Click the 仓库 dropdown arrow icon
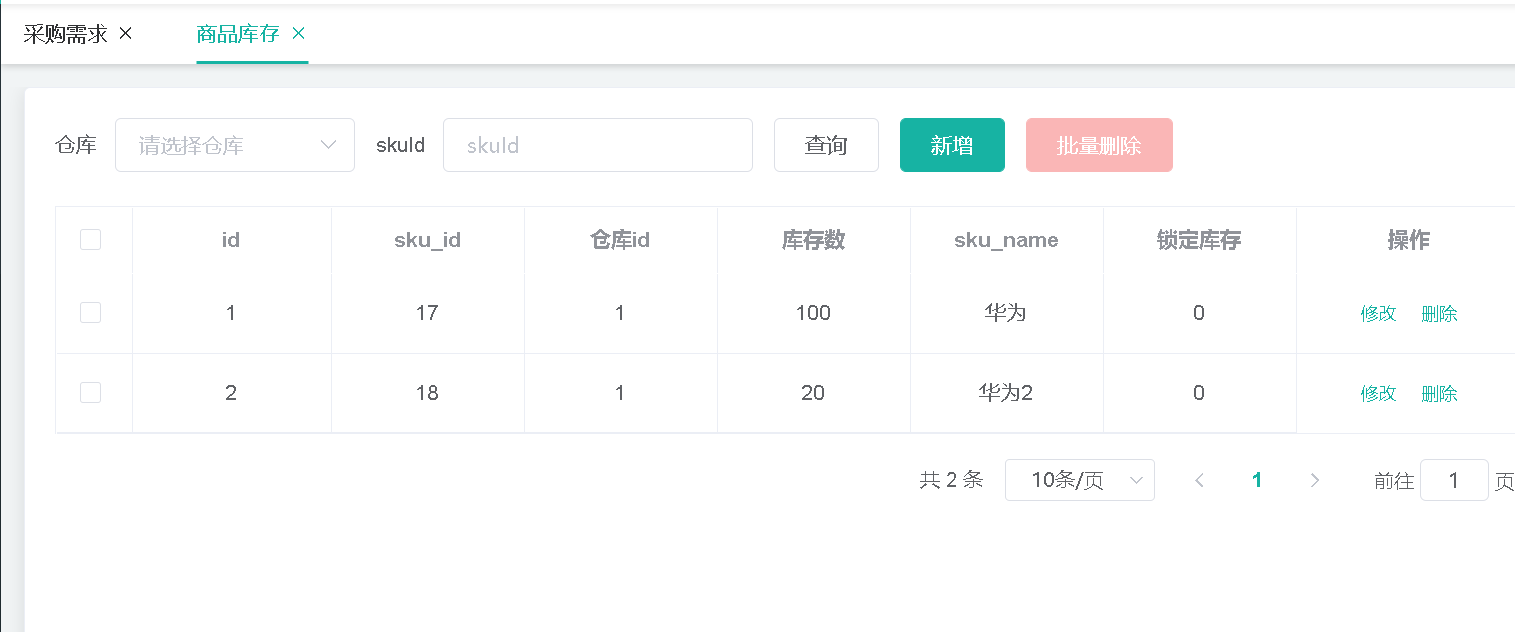The height and width of the screenshot is (632, 1515). (x=328, y=145)
